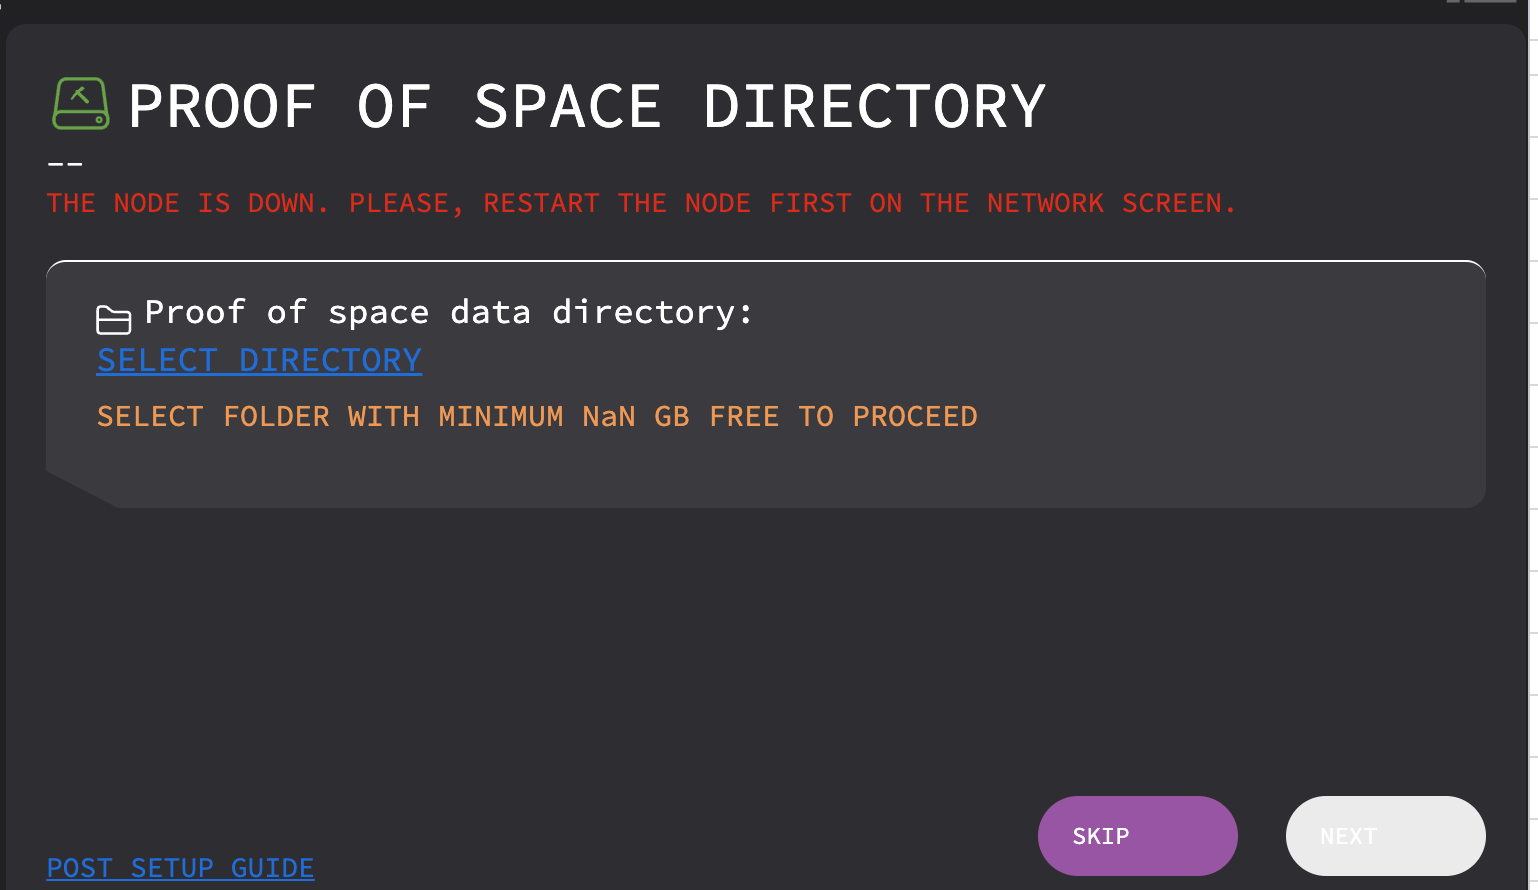
Task: Click the purple SKIP pill control
Action: (1137, 835)
